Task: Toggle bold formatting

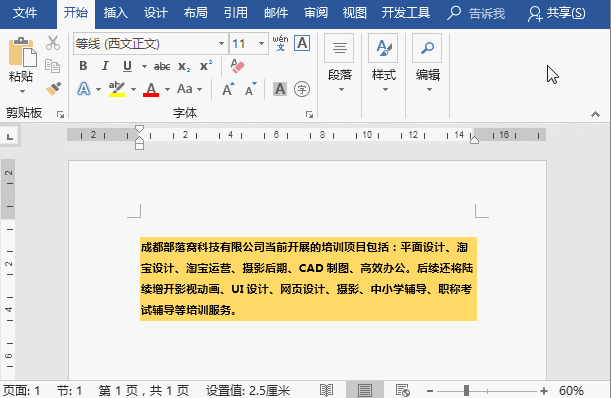Action: point(83,66)
